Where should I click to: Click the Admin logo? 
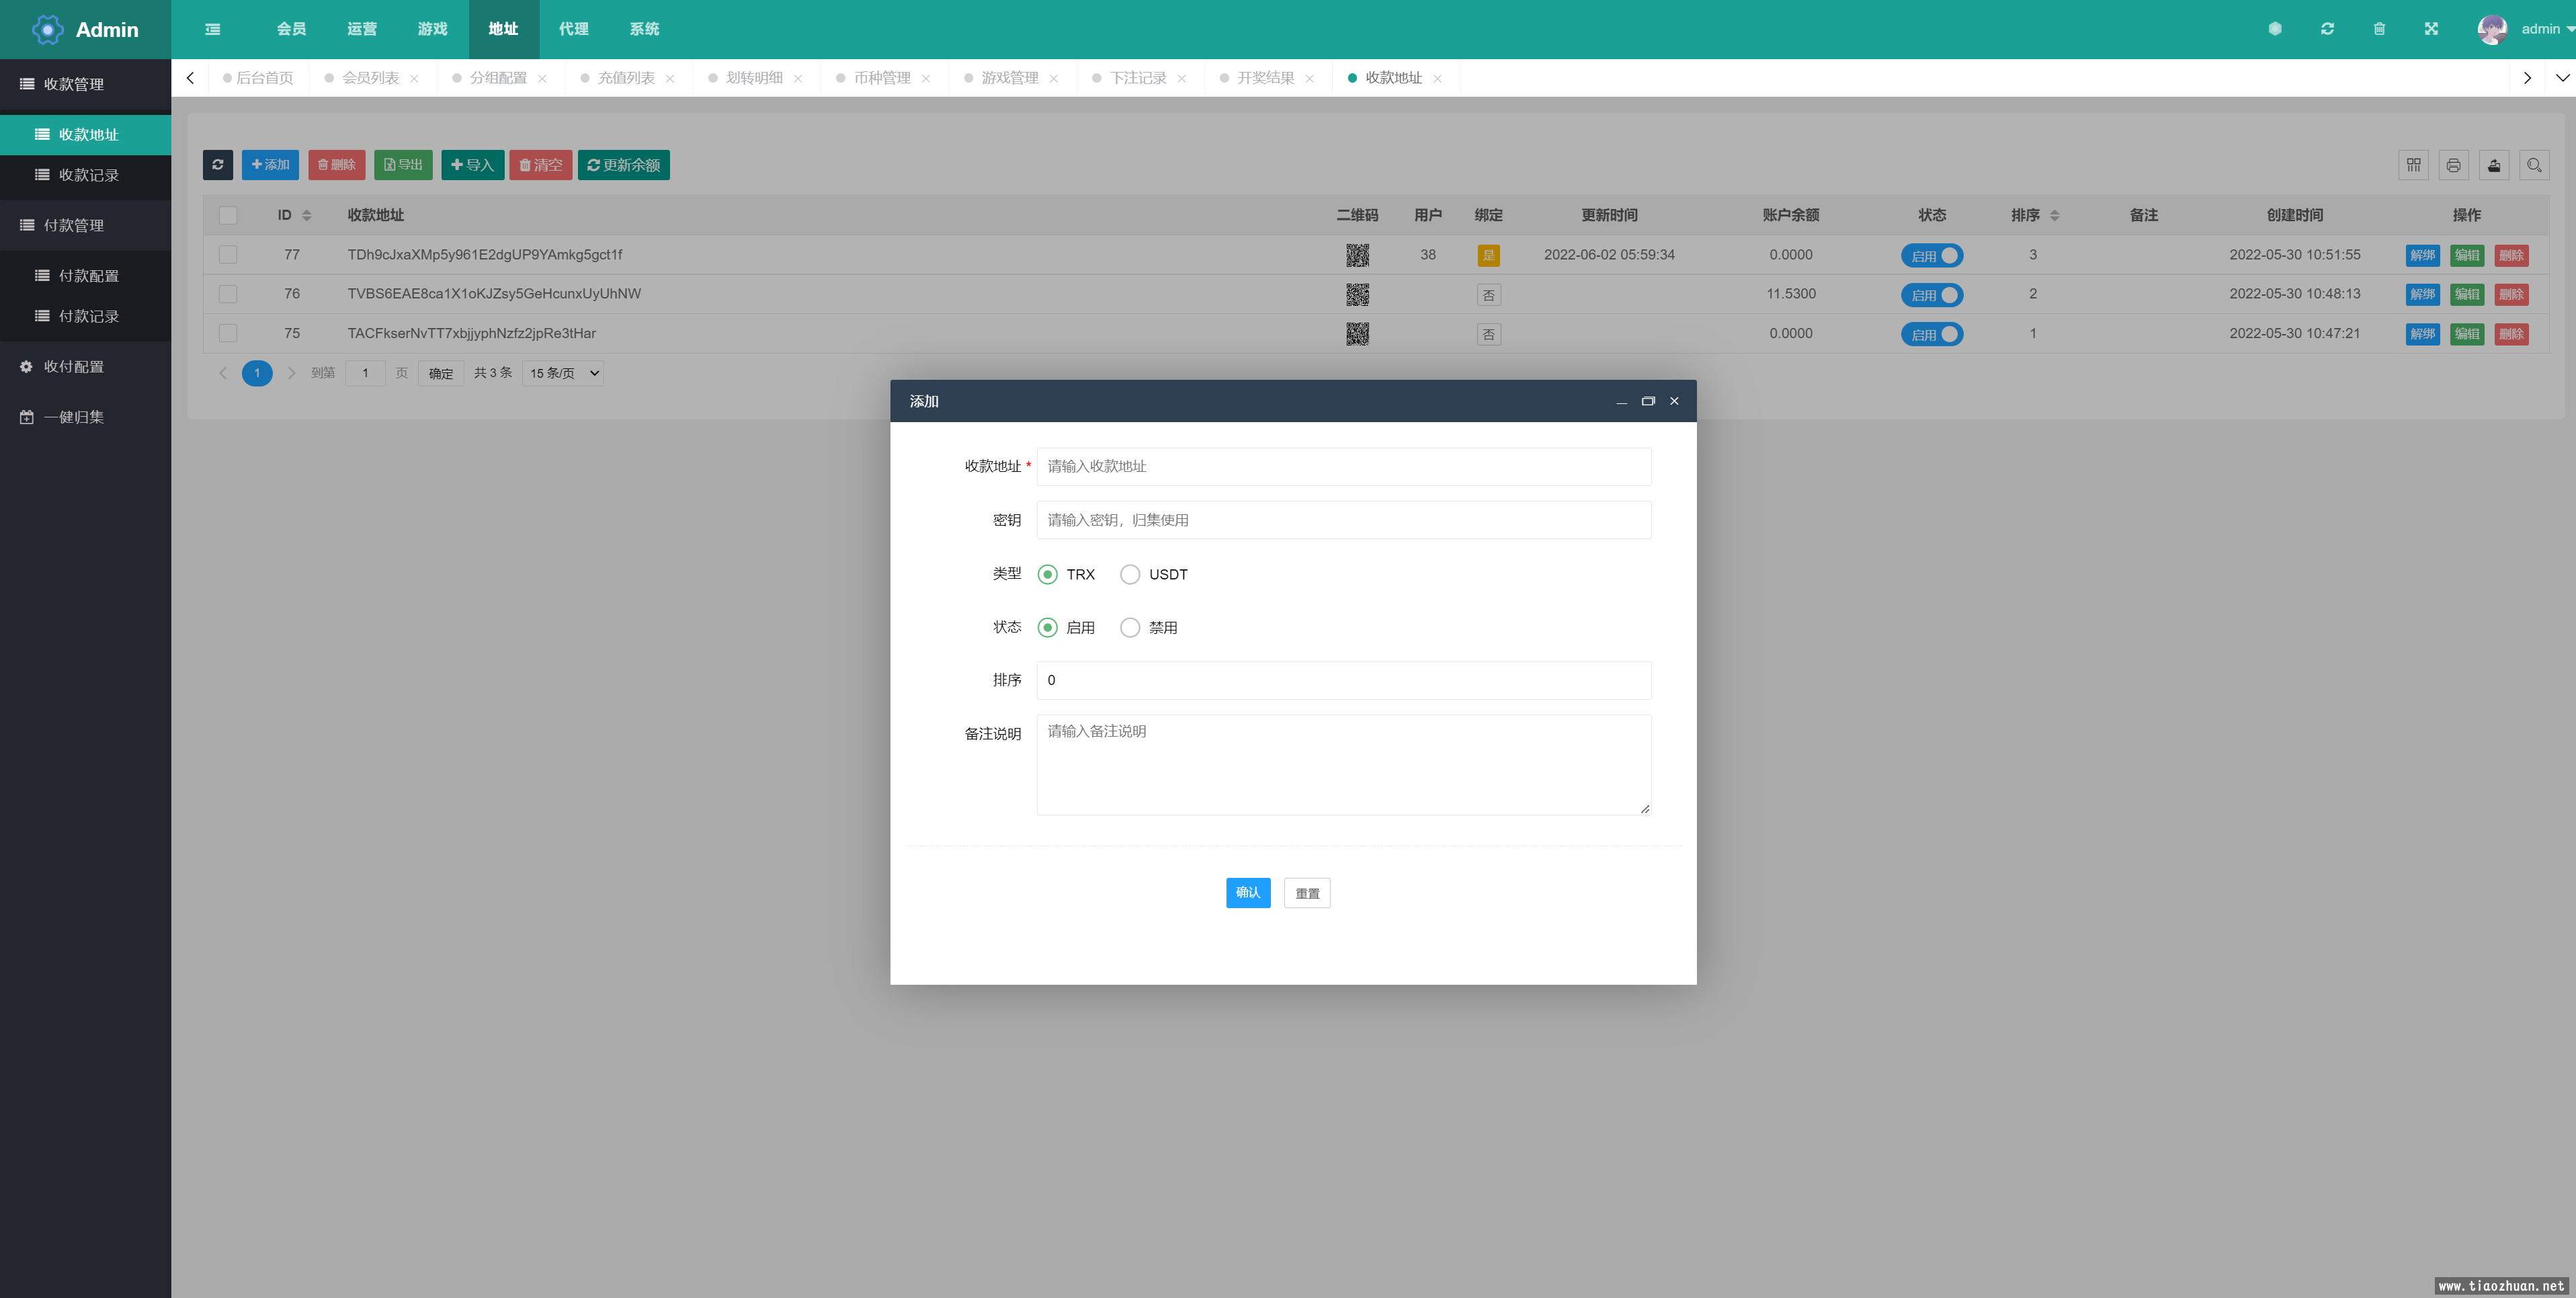(x=86, y=29)
